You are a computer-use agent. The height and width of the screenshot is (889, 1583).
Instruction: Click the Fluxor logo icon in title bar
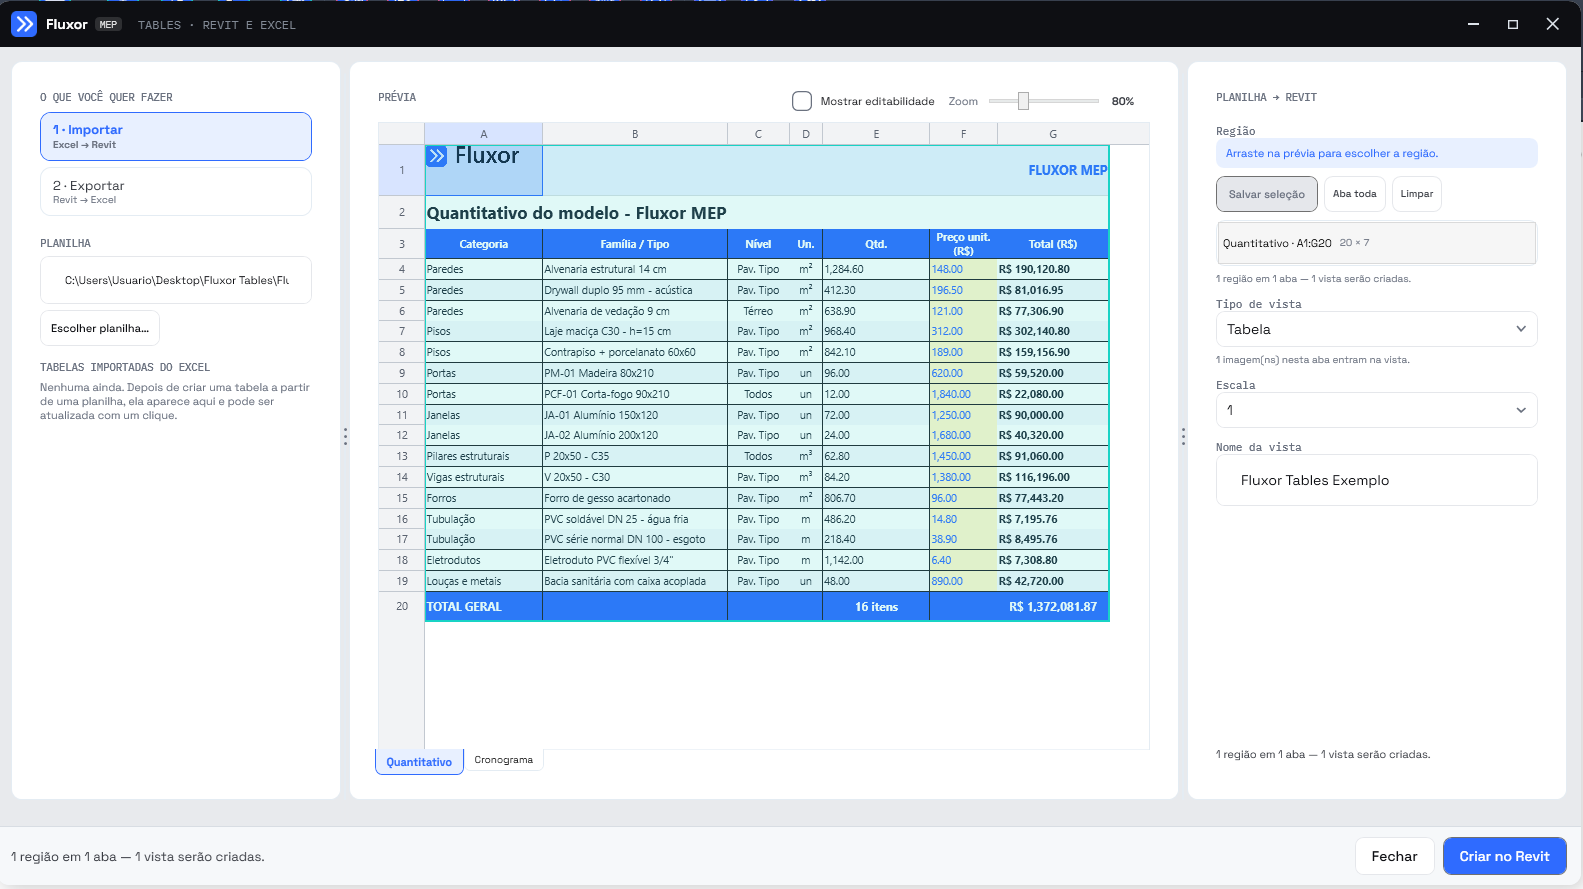click(24, 24)
